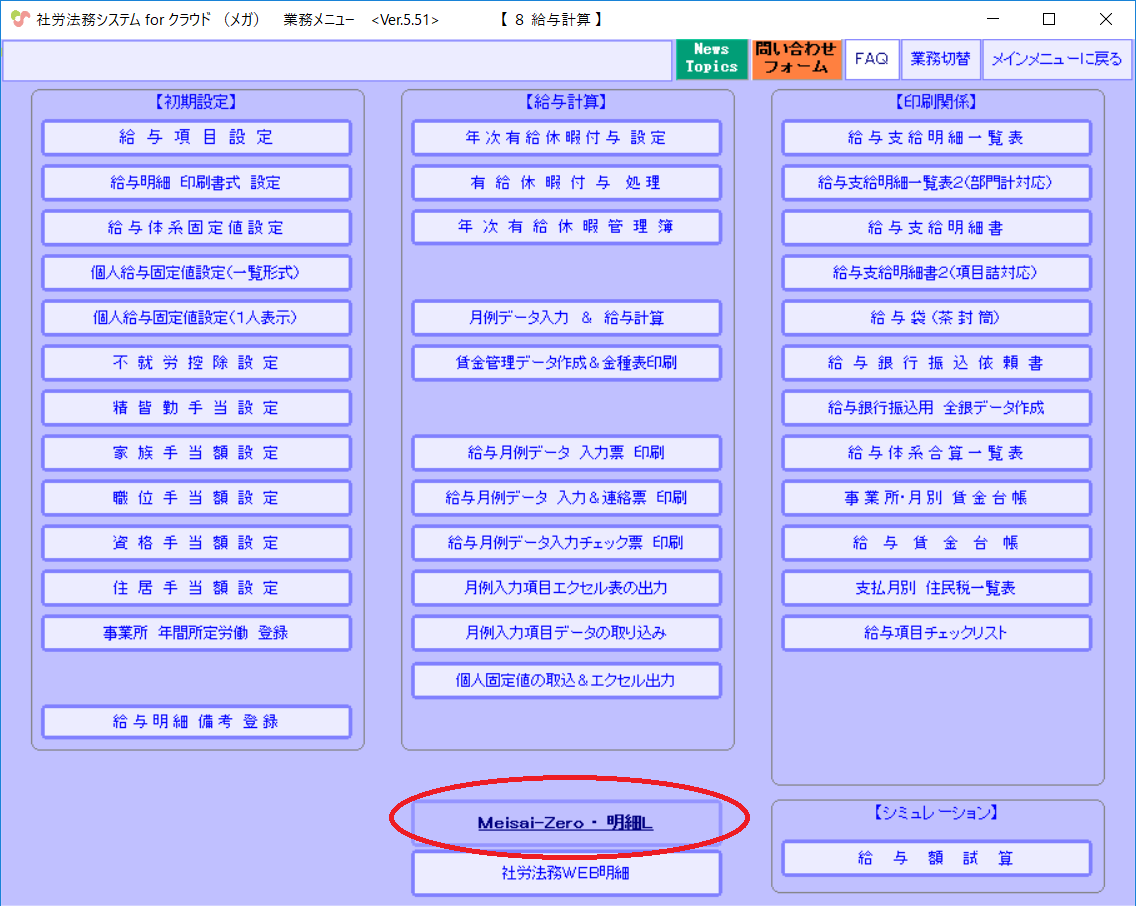
Task: Open 社労法務WEB明細
Action: pos(566,873)
